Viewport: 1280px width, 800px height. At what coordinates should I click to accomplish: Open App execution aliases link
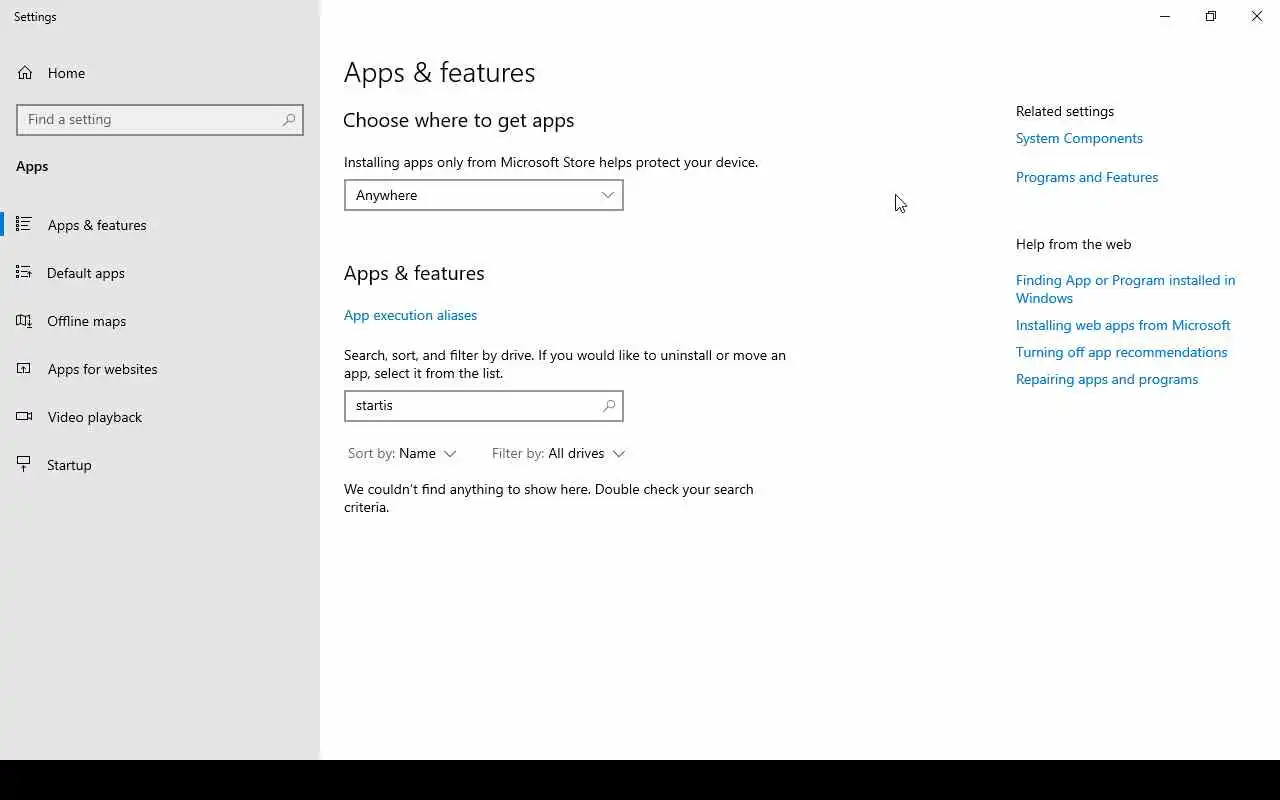[410, 315]
